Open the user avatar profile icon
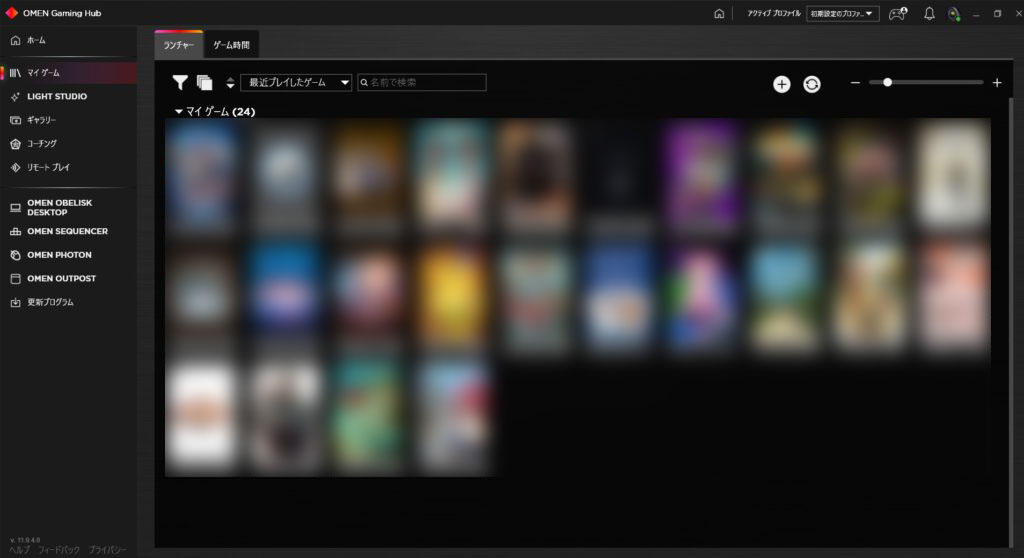1024x558 pixels. click(x=954, y=14)
